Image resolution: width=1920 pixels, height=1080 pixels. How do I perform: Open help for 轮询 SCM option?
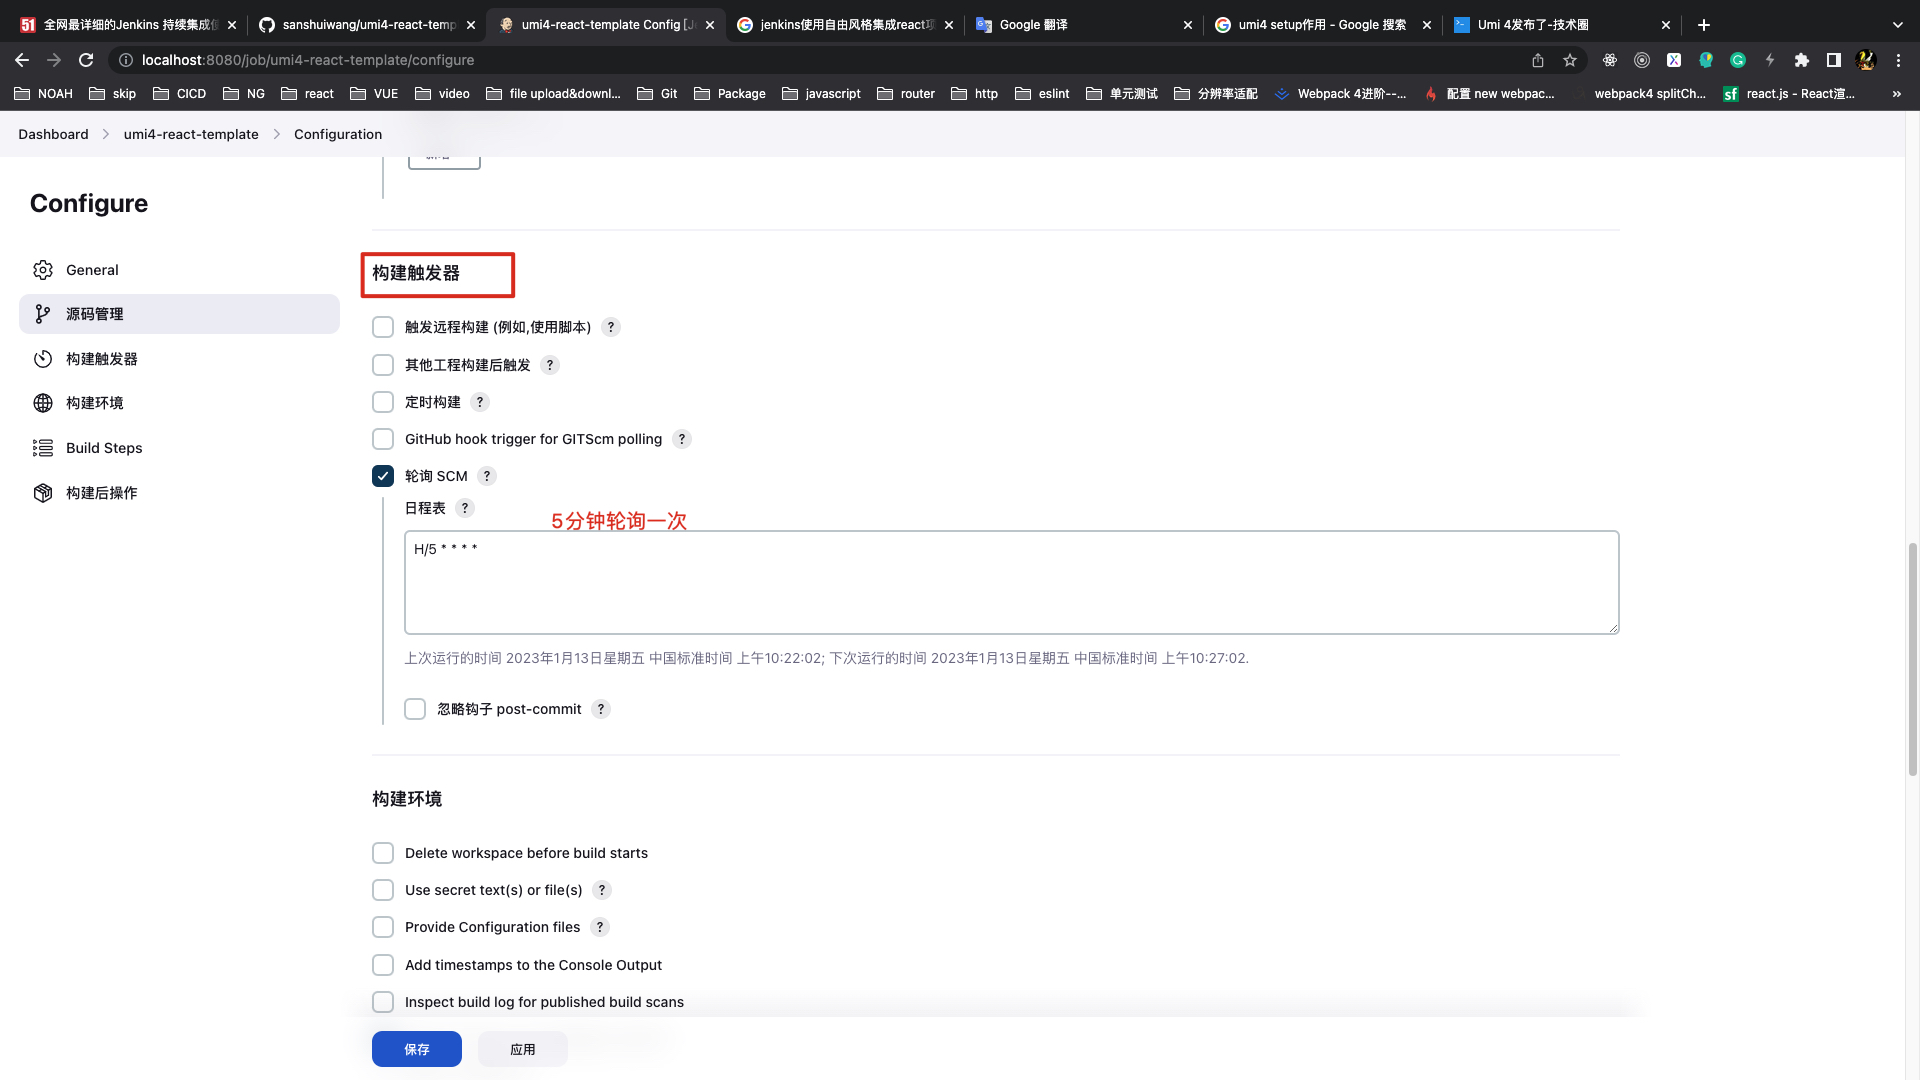[x=486, y=476]
